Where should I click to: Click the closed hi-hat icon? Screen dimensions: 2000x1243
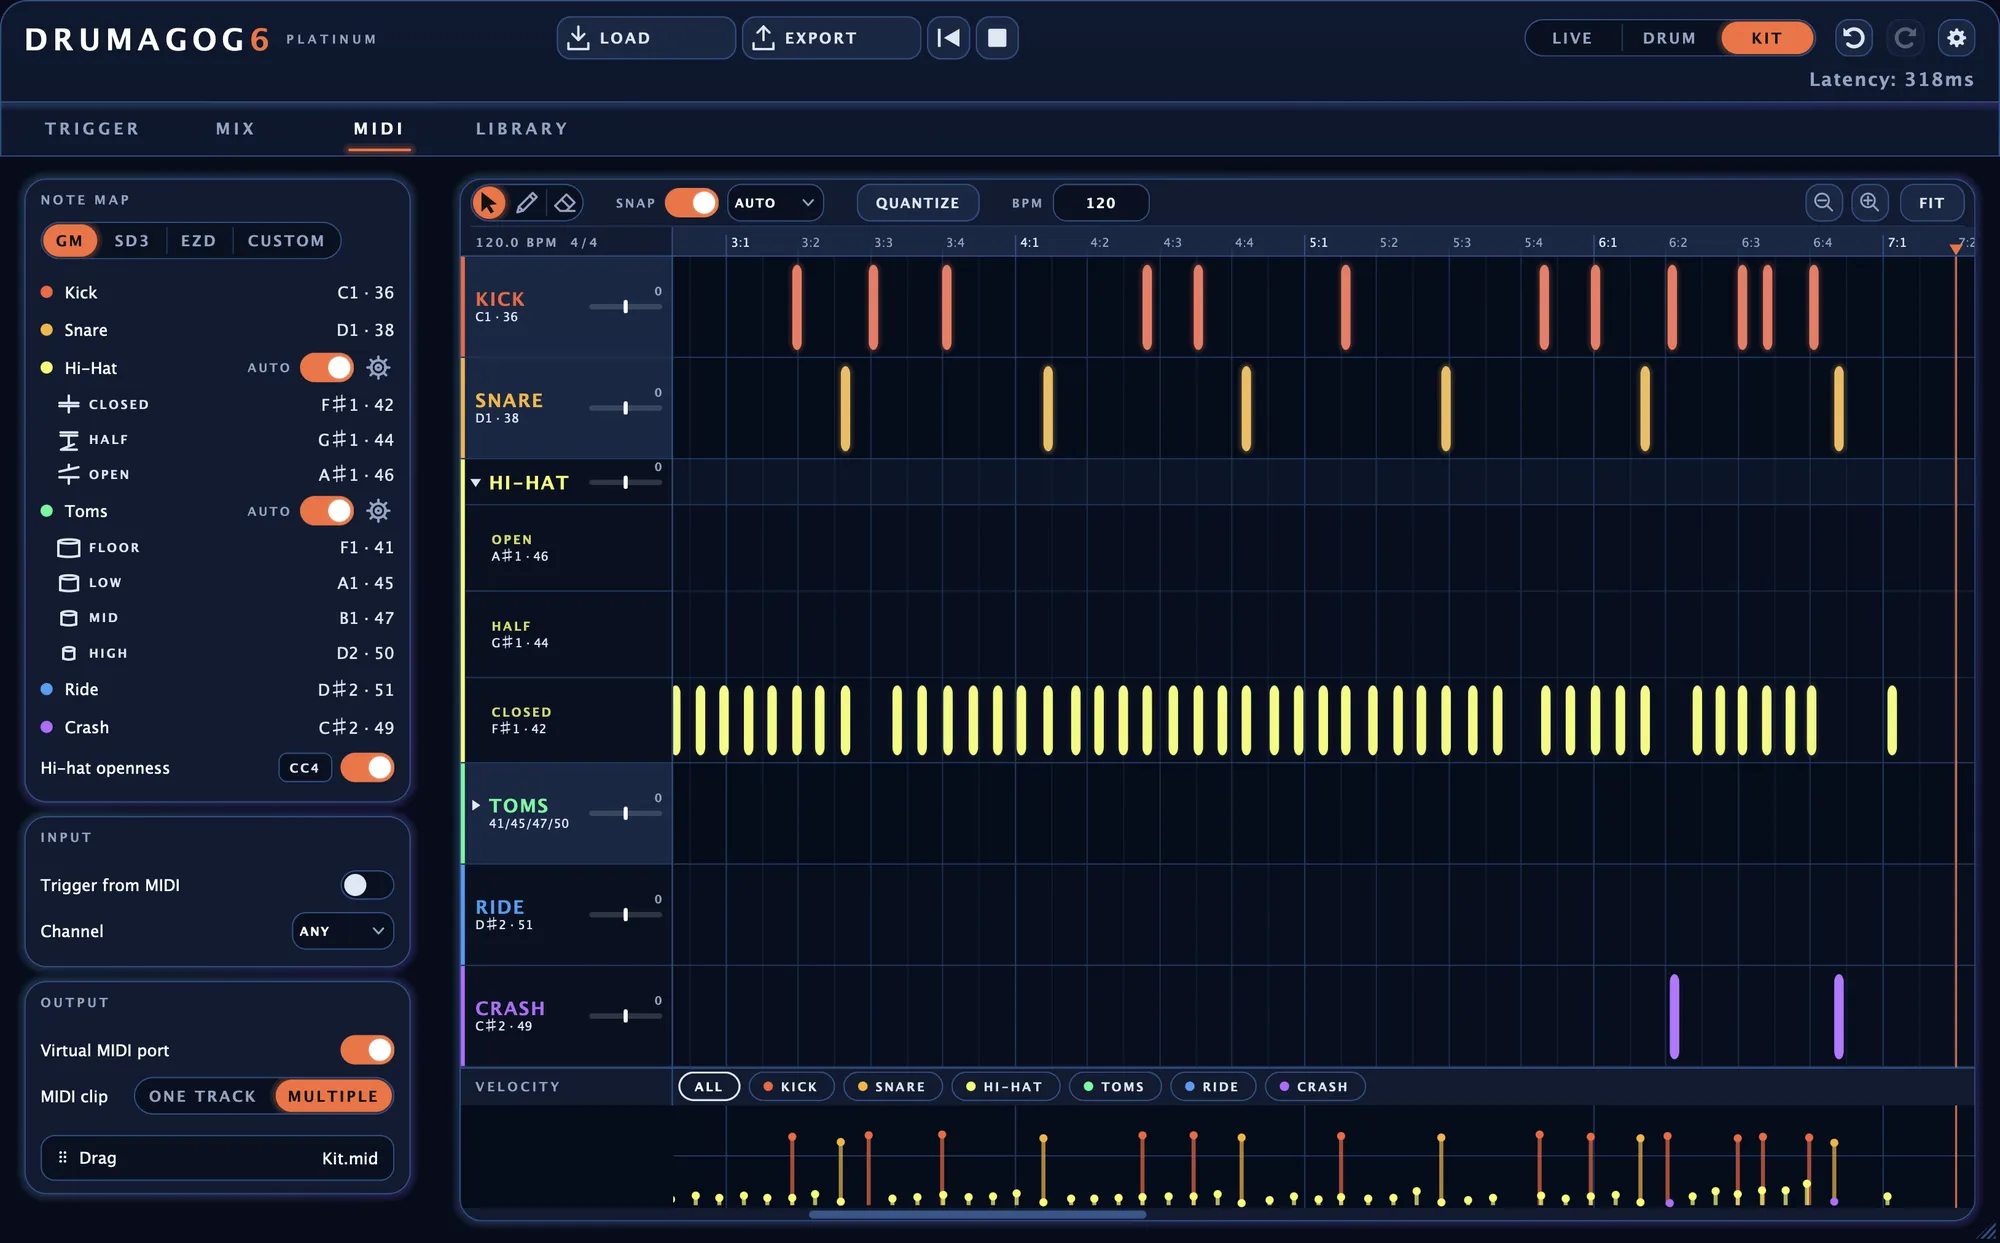coord(68,404)
